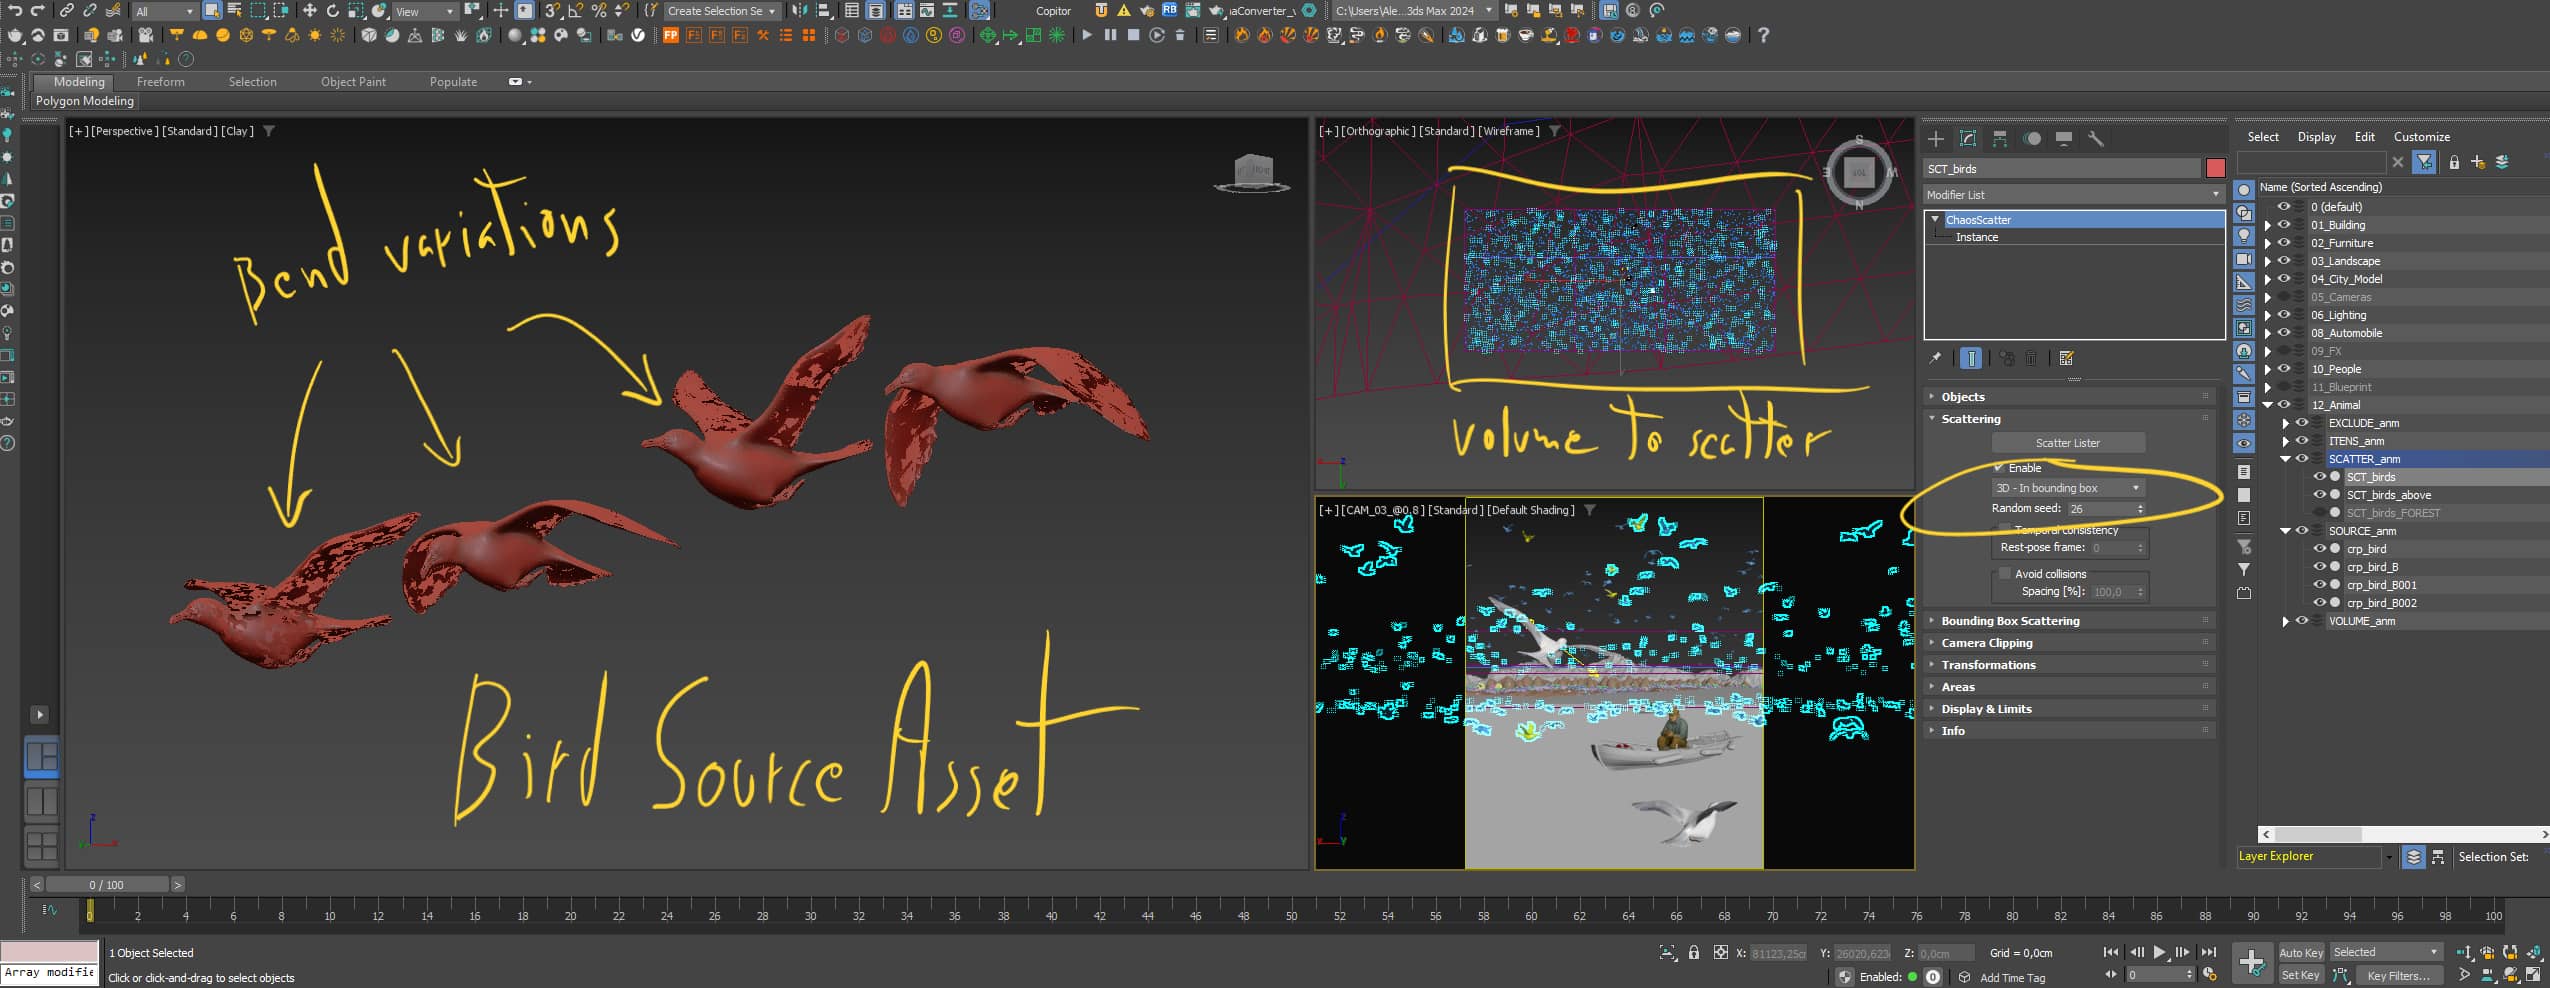Expand the Camera Clipping rollout
This screenshot has height=988, width=2550.
[1987, 643]
